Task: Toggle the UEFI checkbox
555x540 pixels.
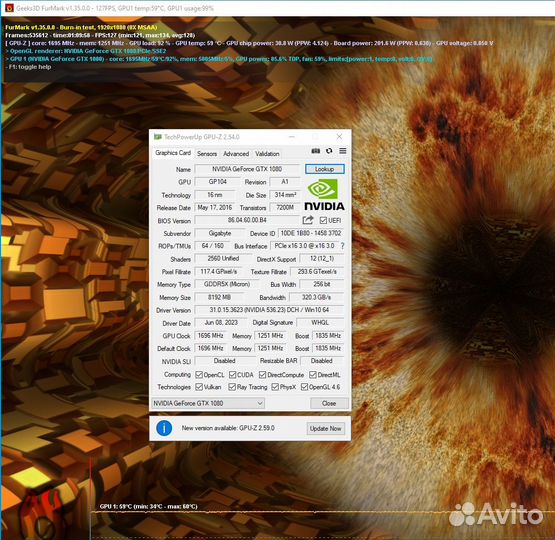Action: pos(323,220)
